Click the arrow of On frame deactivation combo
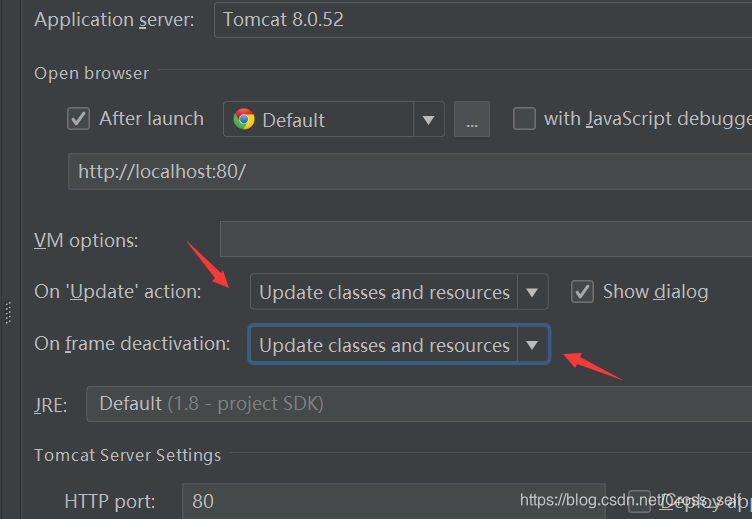Screen dimensions: 752x519 pyautogui.click(x=532, y=344)
